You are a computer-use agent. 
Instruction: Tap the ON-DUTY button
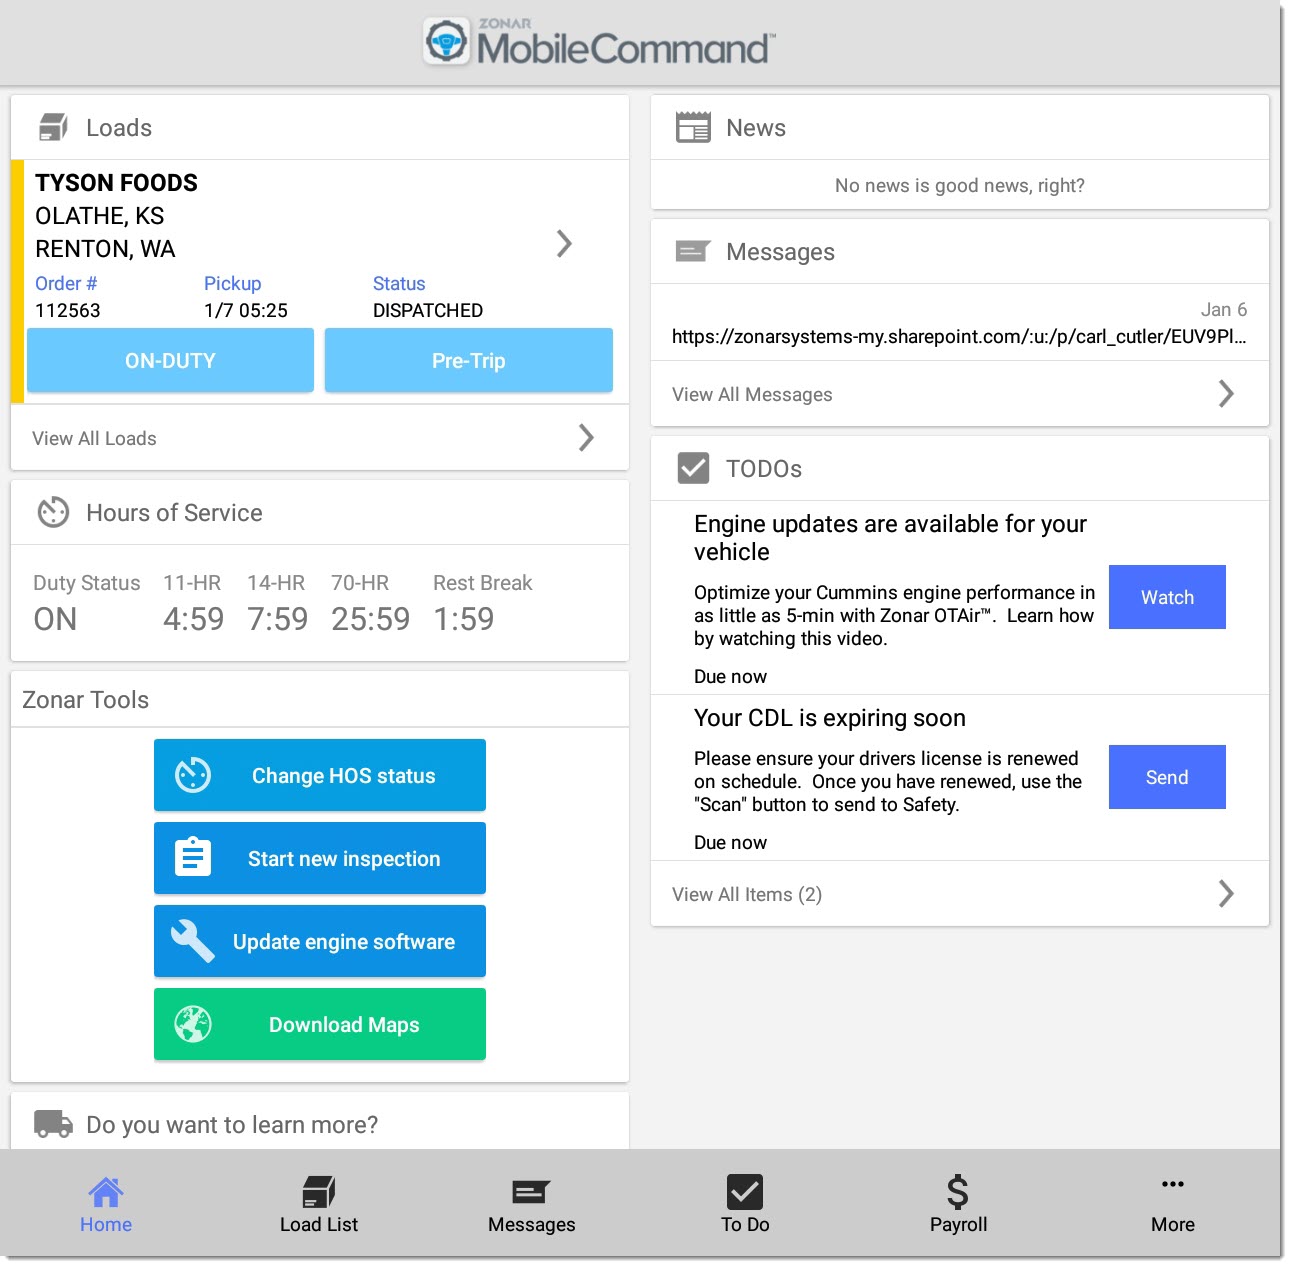pyautogui.click(x=170, y=360)
